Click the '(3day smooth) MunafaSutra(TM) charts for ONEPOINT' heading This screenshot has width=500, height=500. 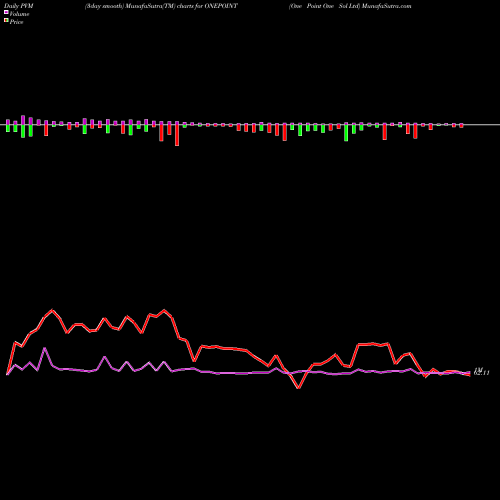161,6
